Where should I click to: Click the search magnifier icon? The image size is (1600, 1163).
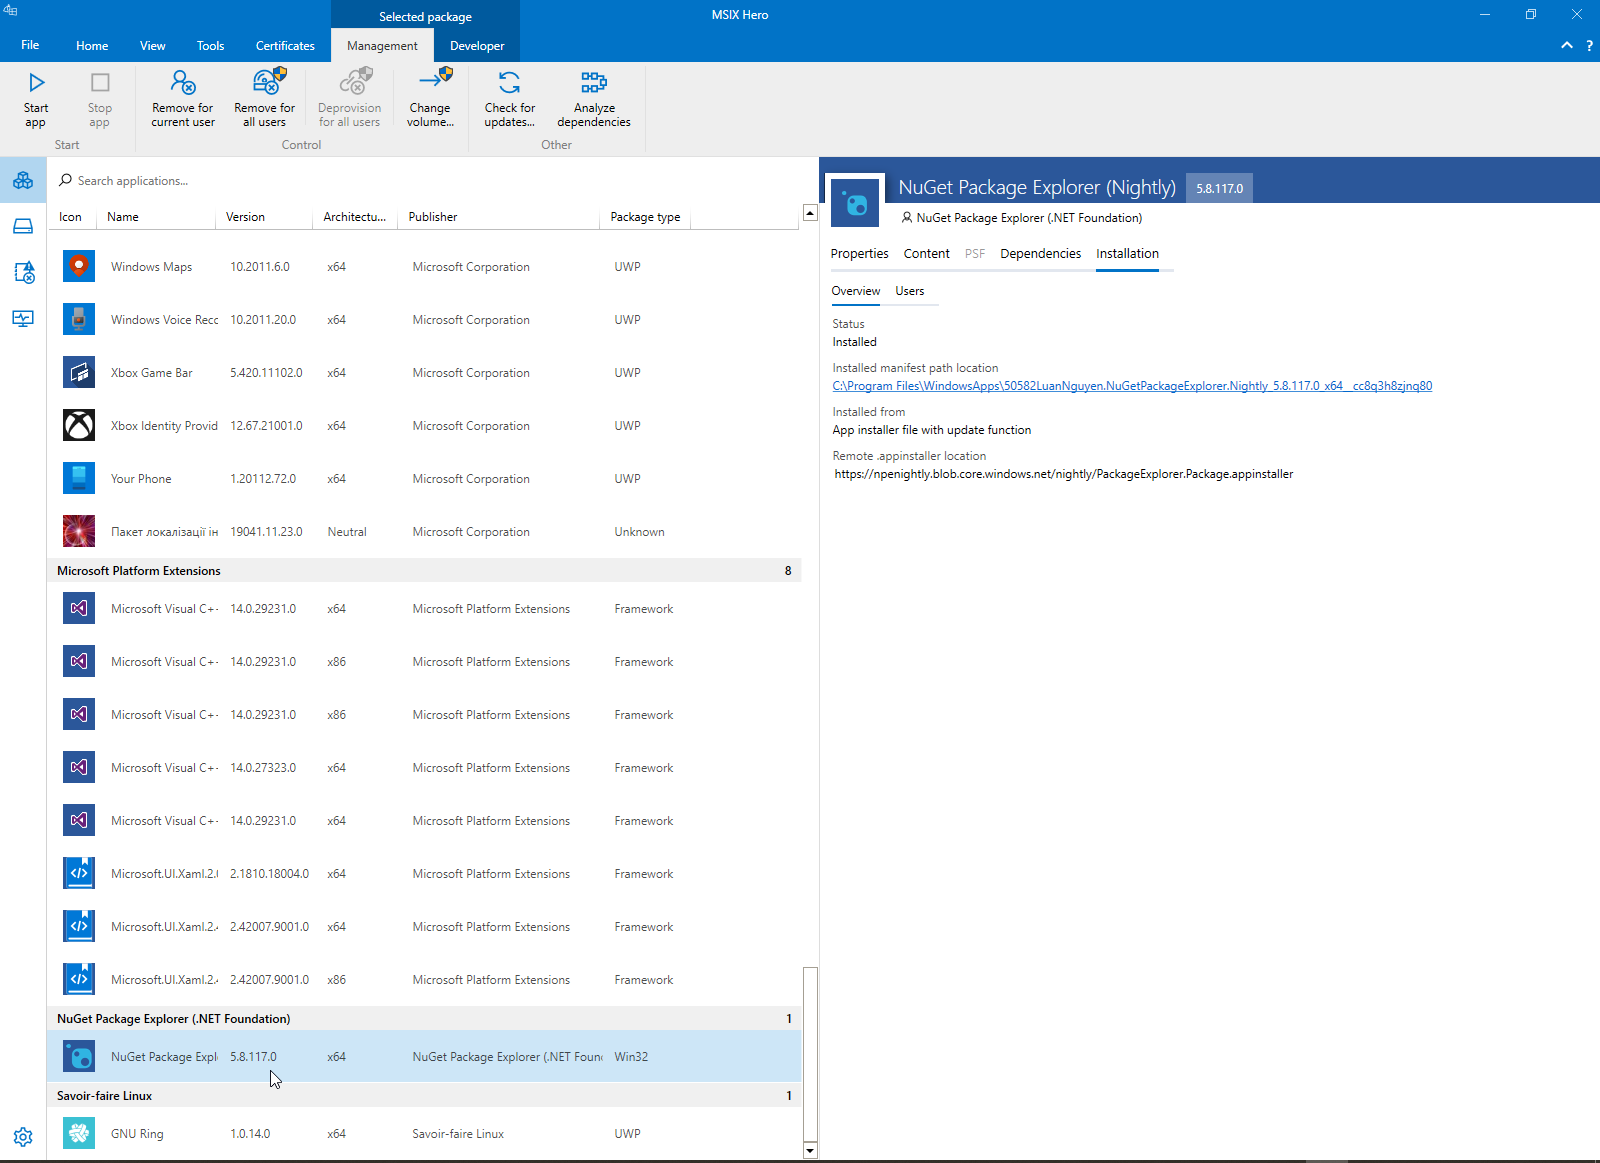pyautogui.click(x=66, y=180)
